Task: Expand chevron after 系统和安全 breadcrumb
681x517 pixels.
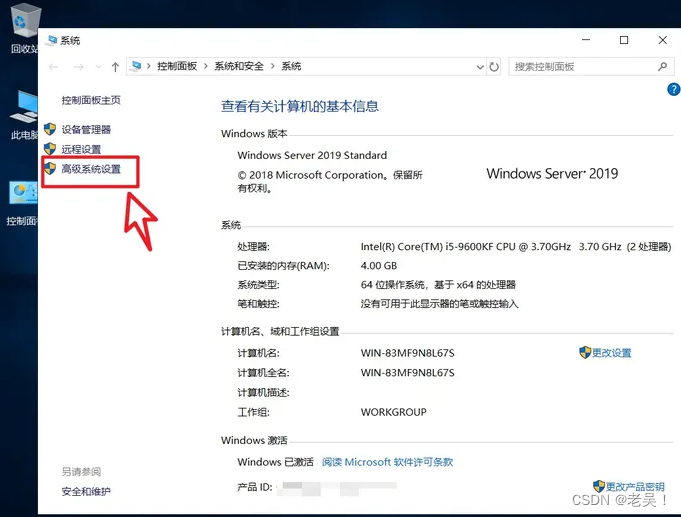Action: (273, 66)
